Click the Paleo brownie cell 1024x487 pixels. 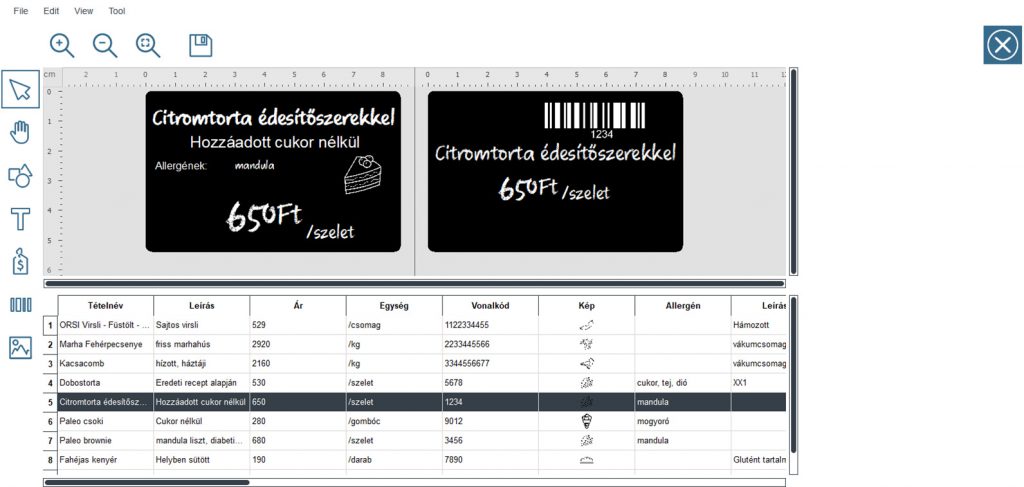pos(106,441)
